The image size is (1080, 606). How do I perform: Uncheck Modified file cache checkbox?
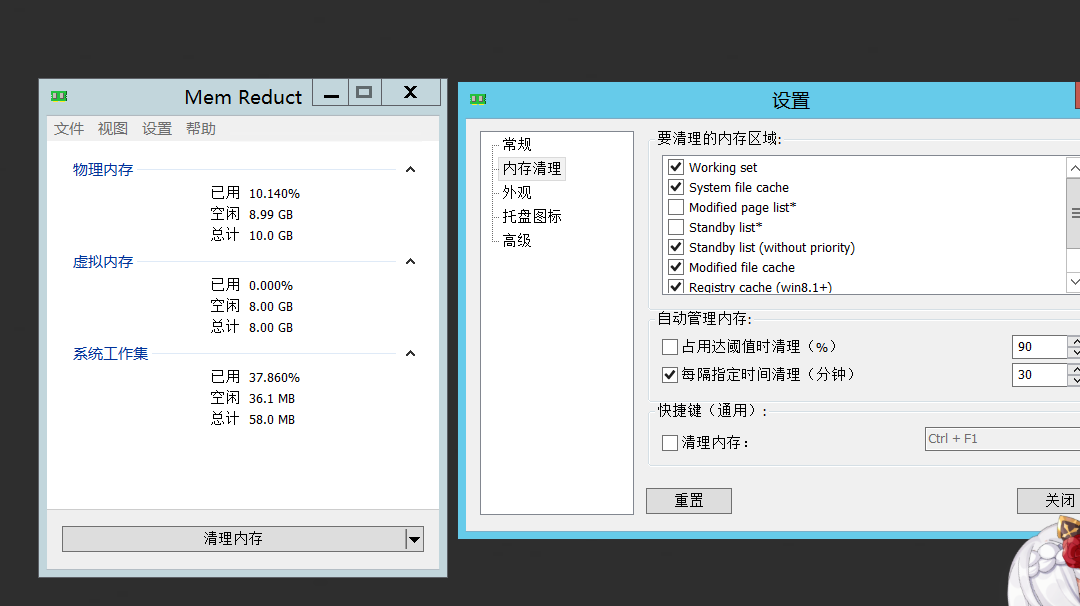676,267
